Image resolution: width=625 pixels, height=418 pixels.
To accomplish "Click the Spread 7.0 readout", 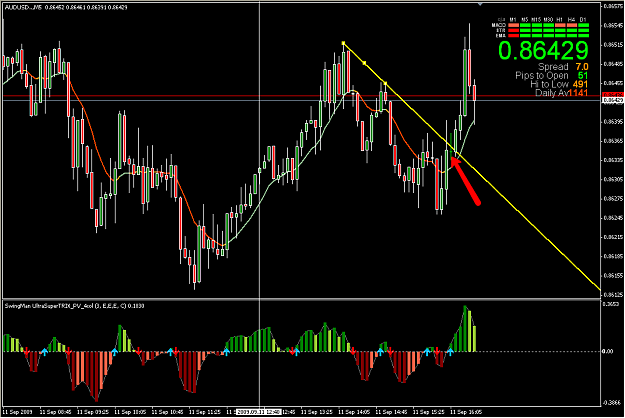I will click(x=564, y=67).
